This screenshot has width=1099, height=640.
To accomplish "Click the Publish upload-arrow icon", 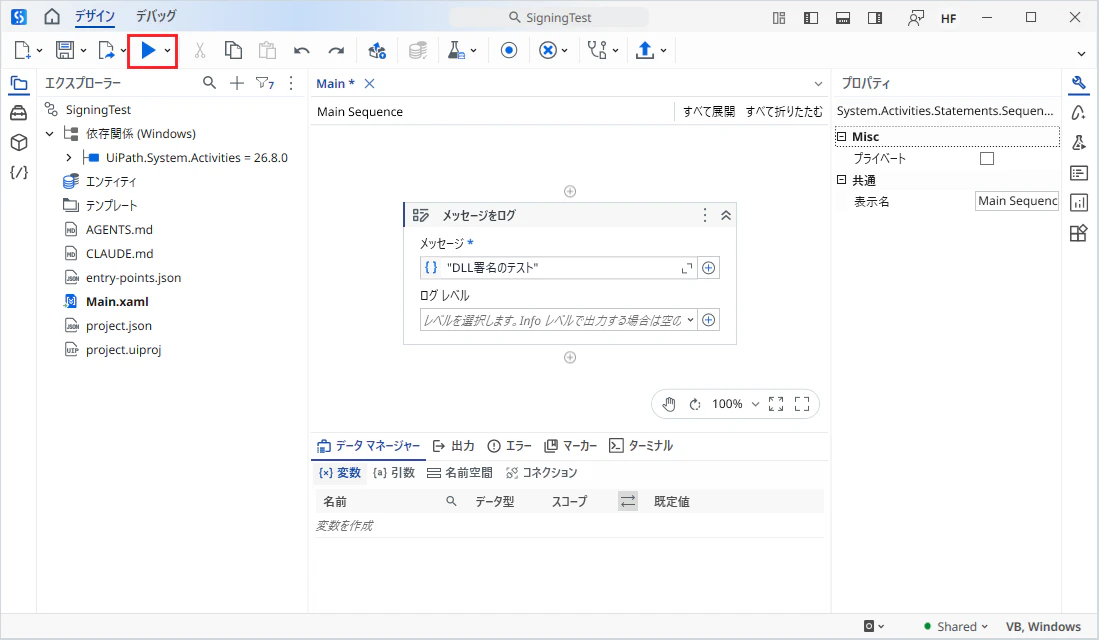I will coord(645,50).
